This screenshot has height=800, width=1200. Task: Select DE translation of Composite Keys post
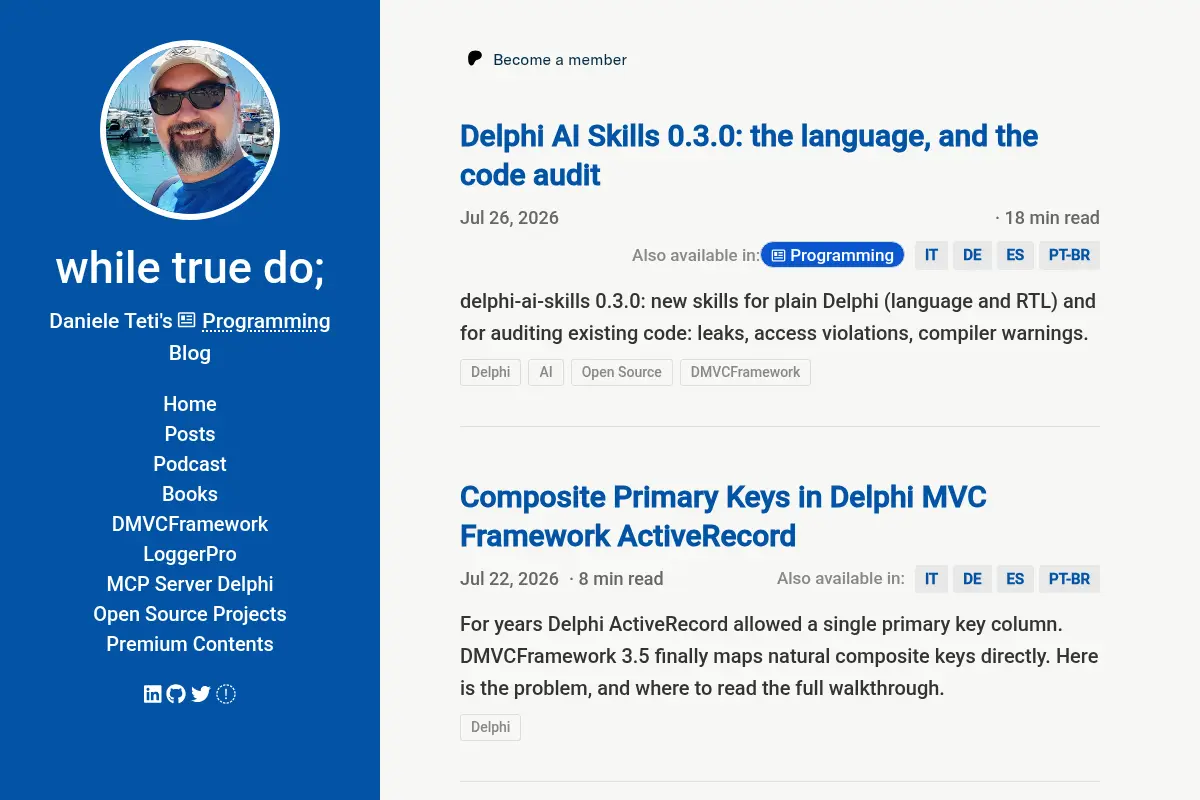[x=972, y=579]
